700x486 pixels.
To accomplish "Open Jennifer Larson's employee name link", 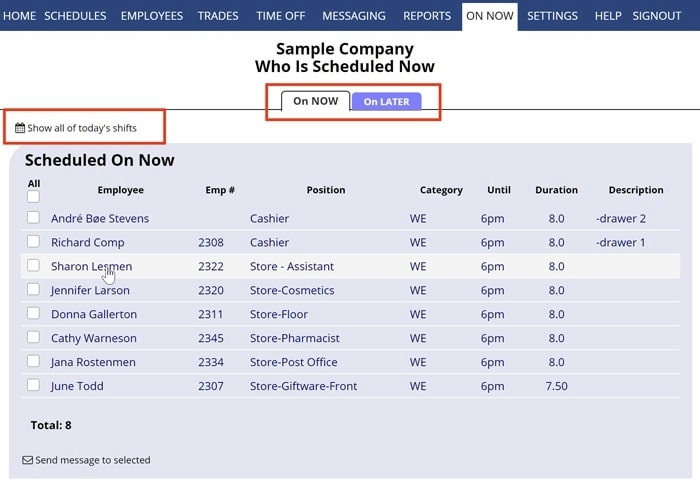I will point(90,290).
